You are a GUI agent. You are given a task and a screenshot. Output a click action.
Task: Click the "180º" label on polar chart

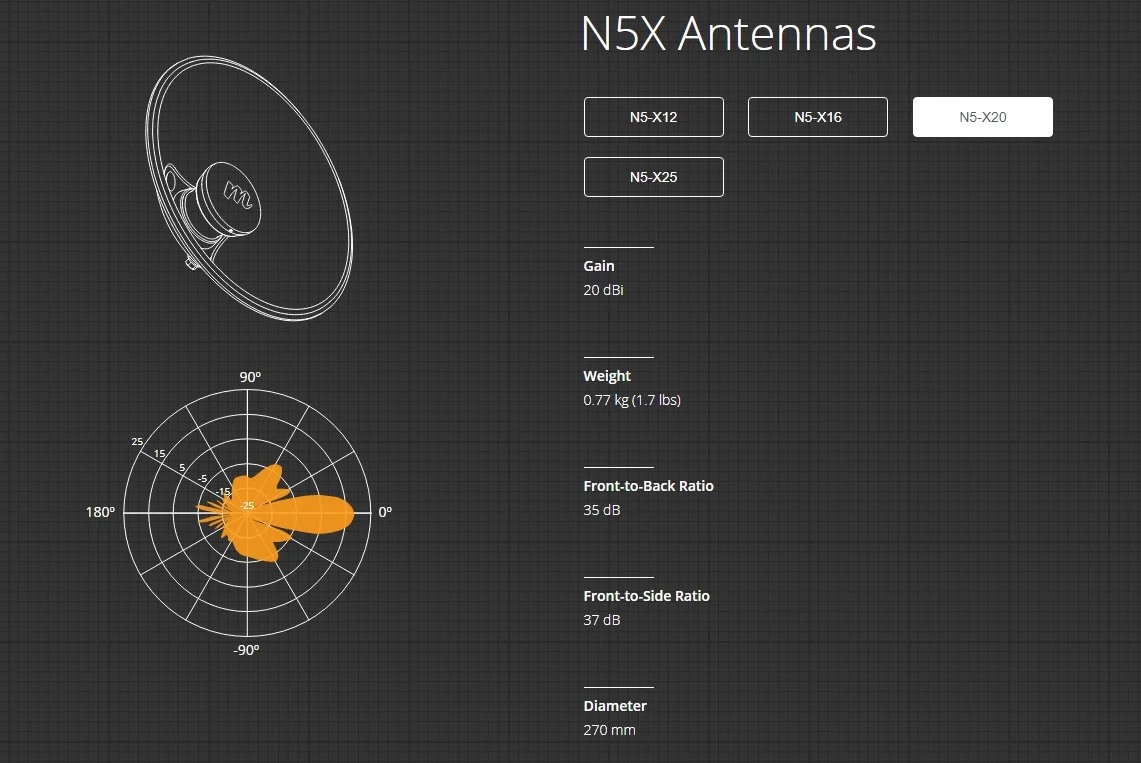[100, 512]
